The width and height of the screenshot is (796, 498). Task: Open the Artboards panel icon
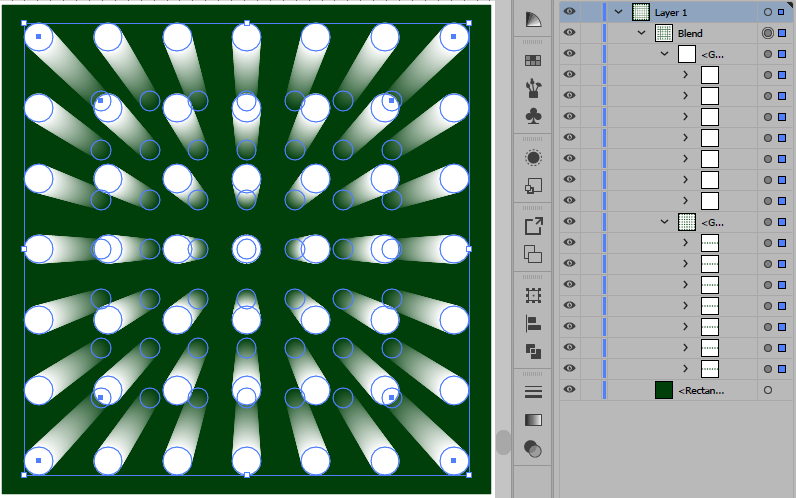[x=533, y=254]
